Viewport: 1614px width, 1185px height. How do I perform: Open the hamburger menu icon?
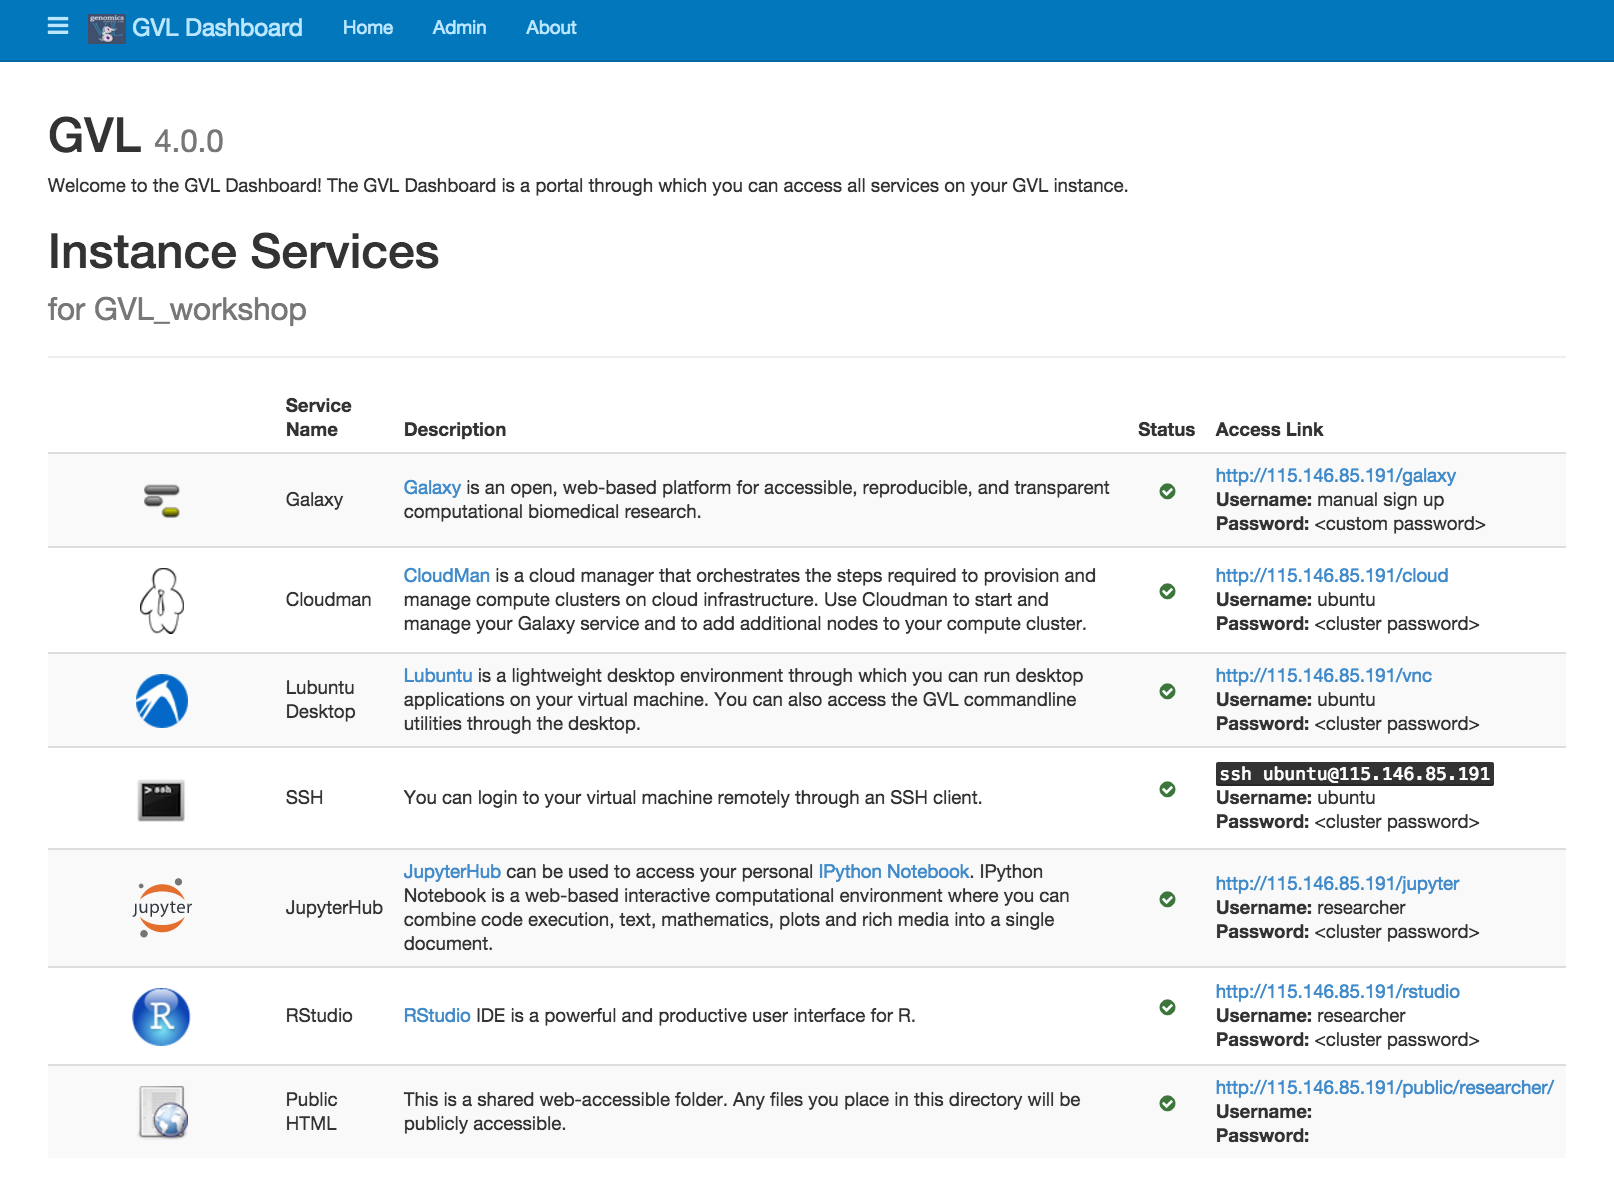tap(58, 26)
